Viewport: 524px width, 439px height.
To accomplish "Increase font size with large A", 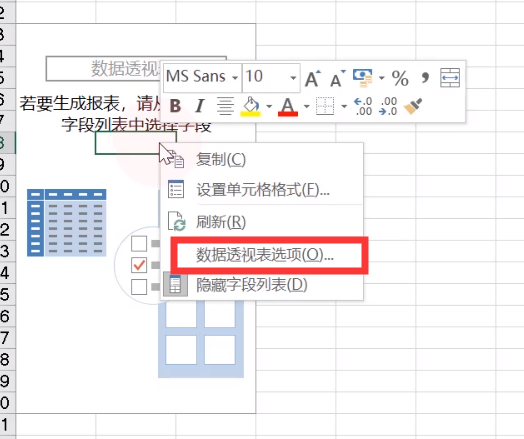I will [313, 79].
